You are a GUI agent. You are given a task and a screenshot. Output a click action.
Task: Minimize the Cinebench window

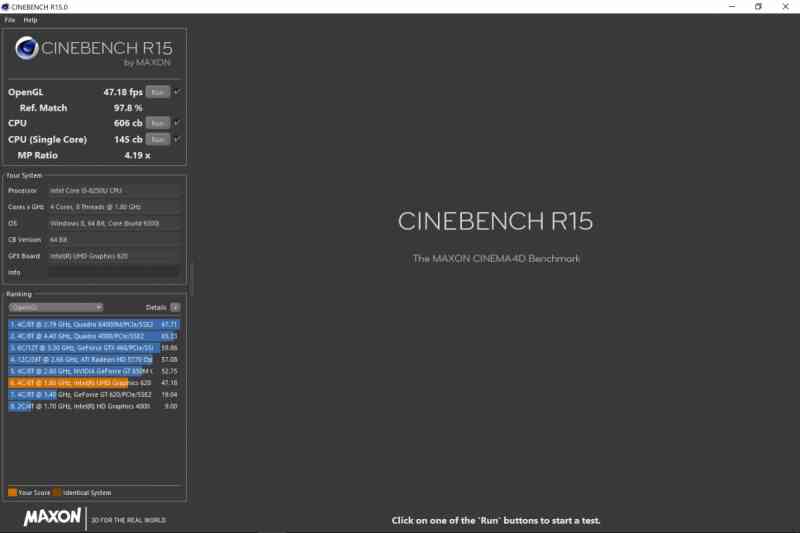pyautogui.click(x=732, y=7)
